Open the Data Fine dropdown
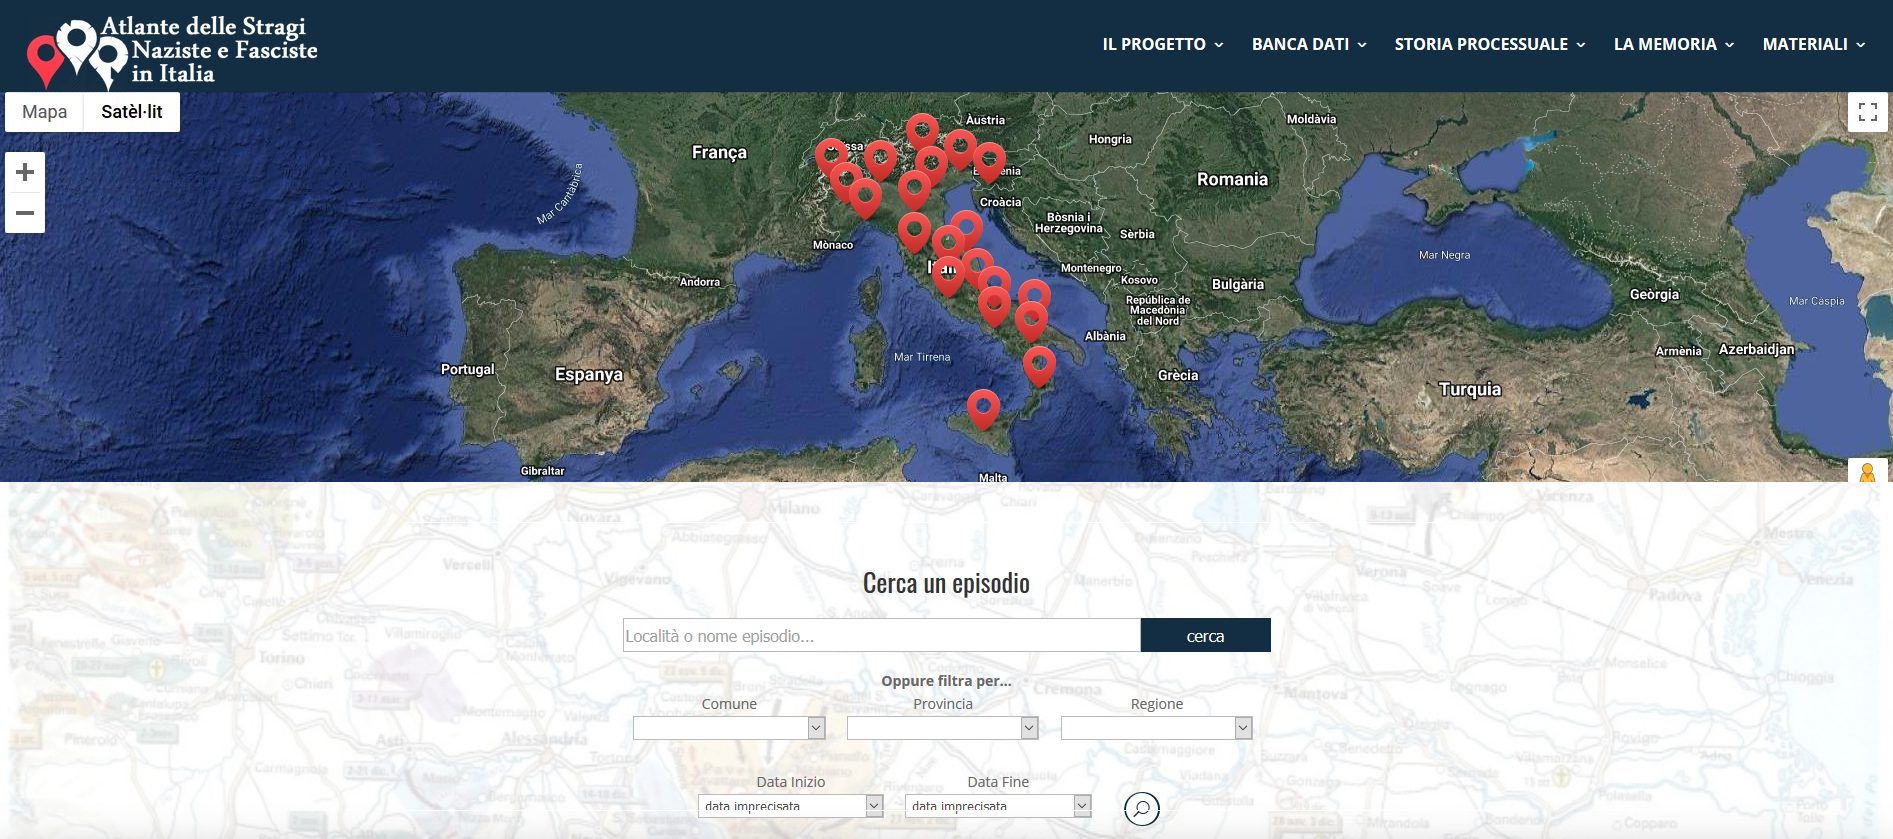 998,806
